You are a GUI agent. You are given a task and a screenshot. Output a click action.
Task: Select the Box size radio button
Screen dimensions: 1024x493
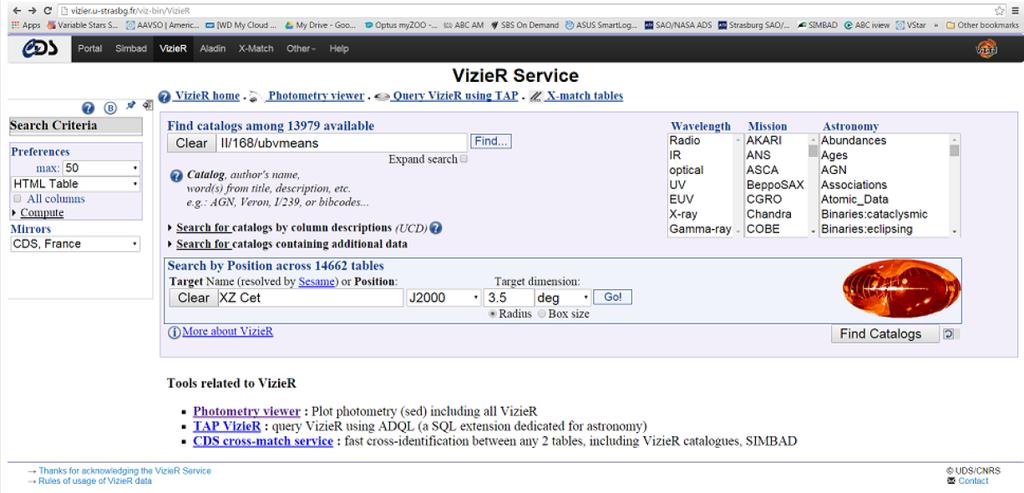pyautogui.click(x=541, y=314)
